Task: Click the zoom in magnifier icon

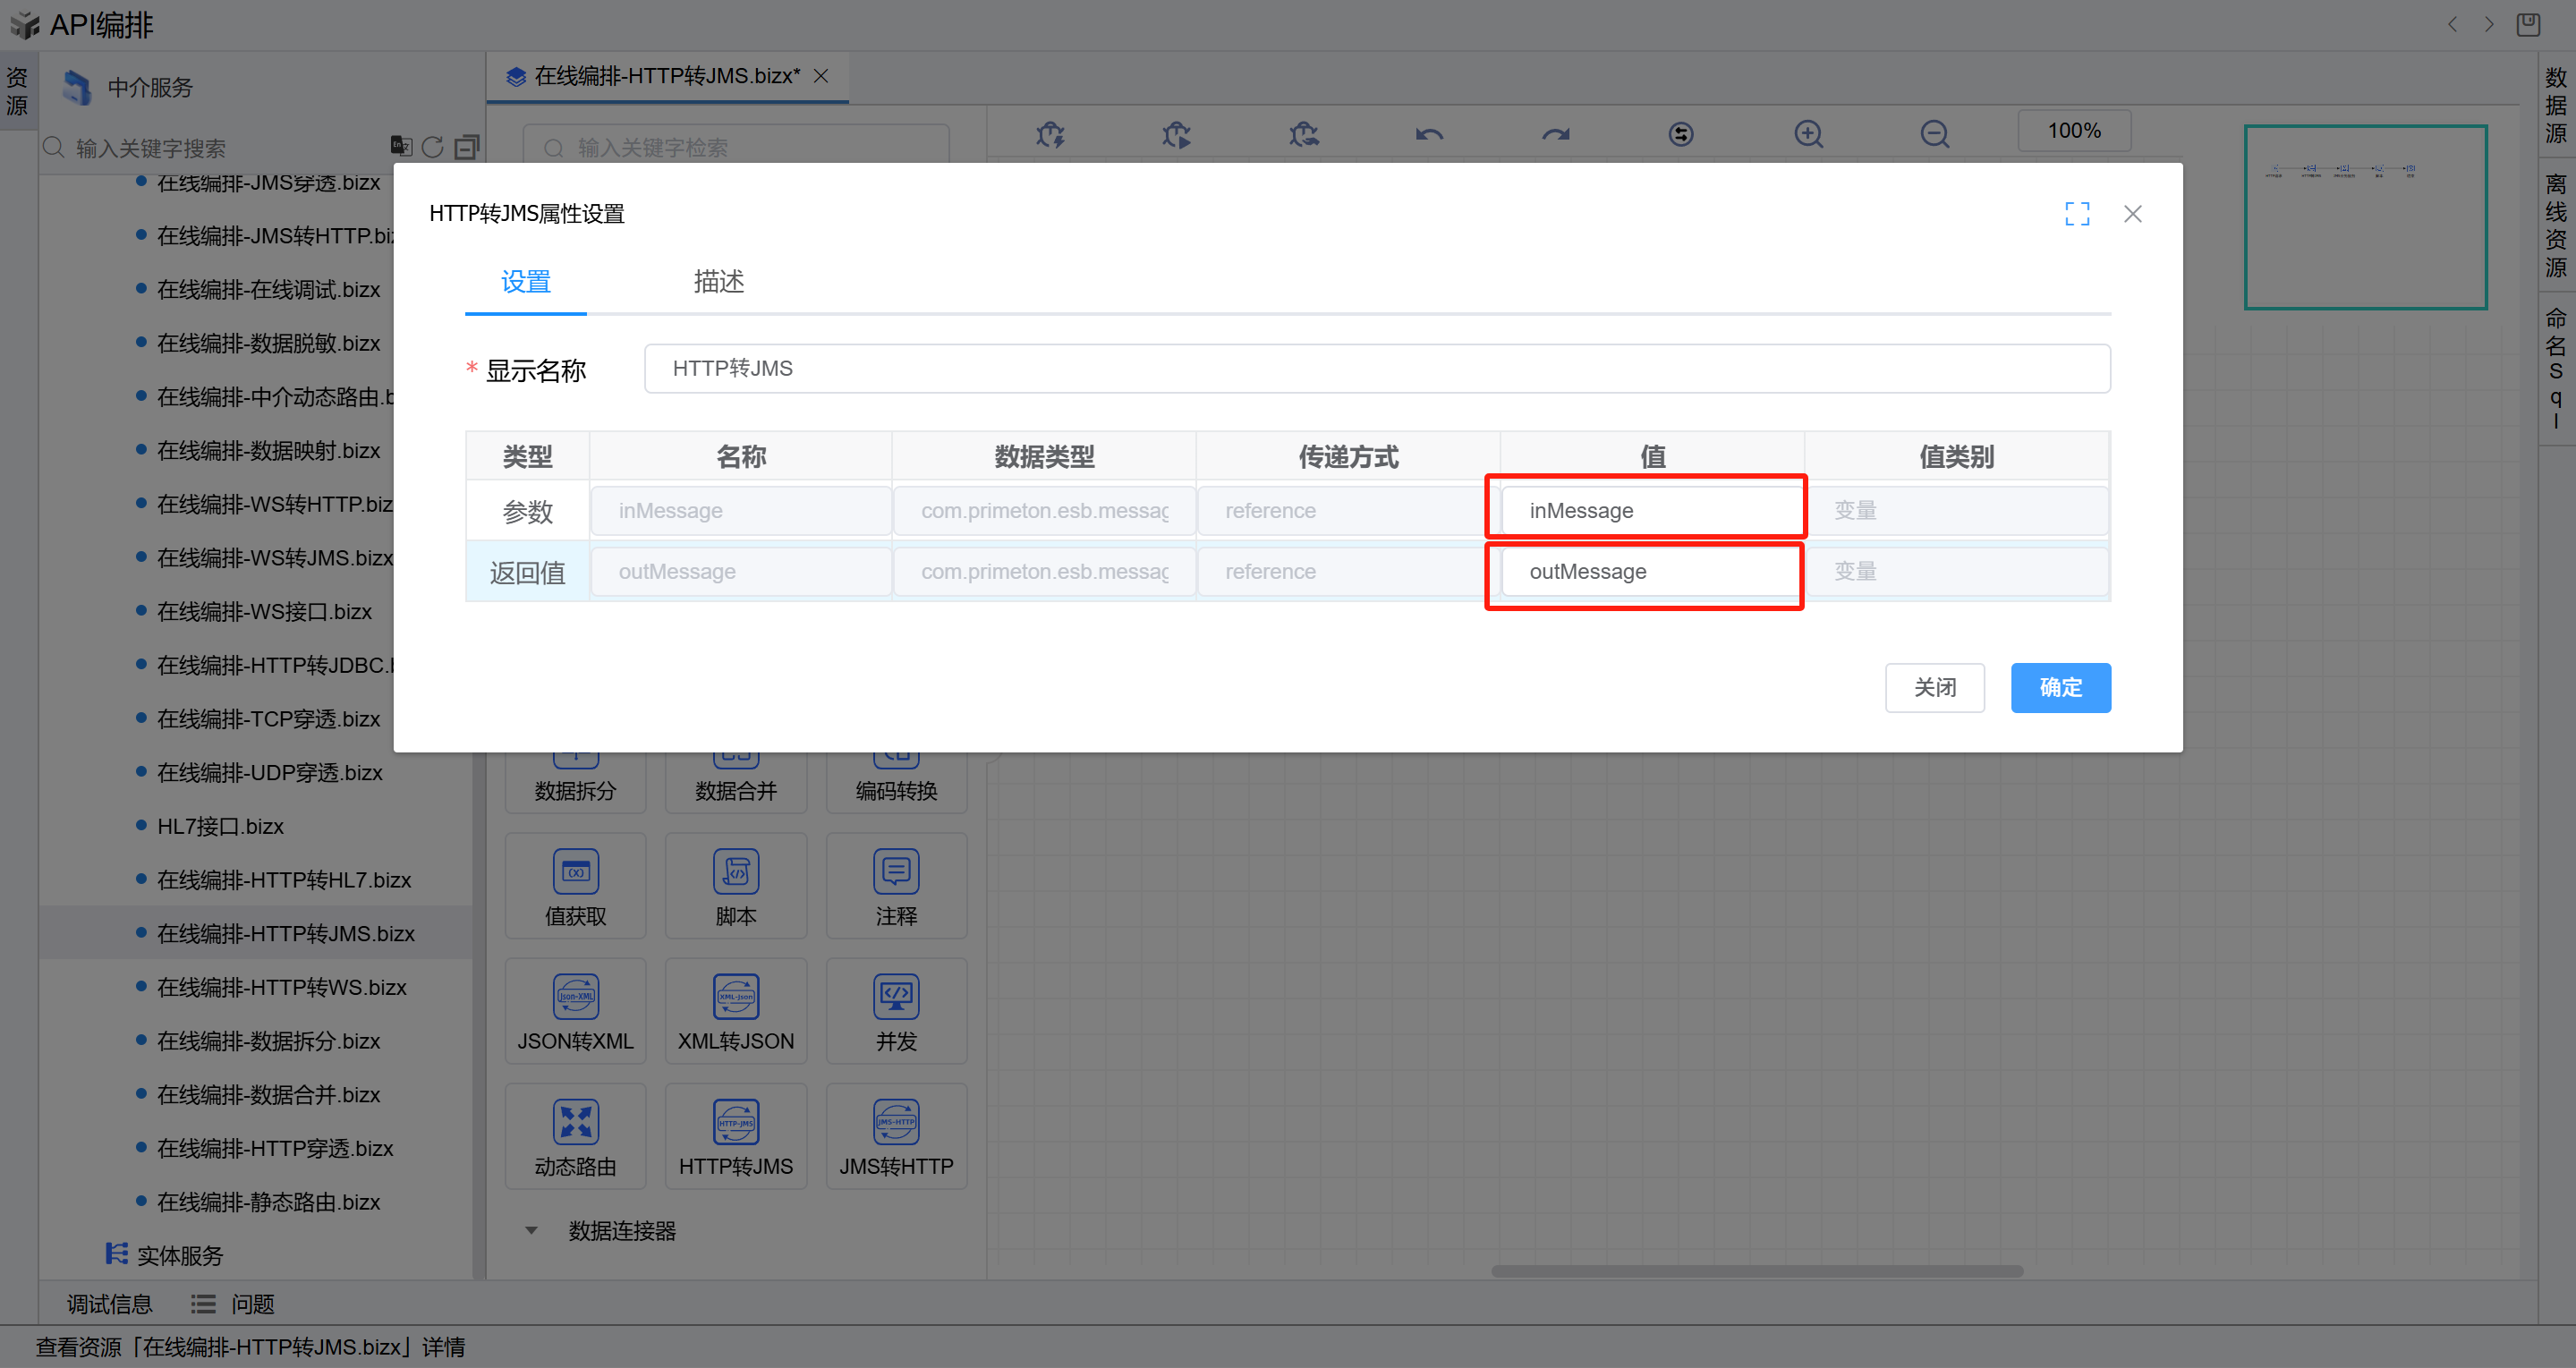Action: 1808,134
